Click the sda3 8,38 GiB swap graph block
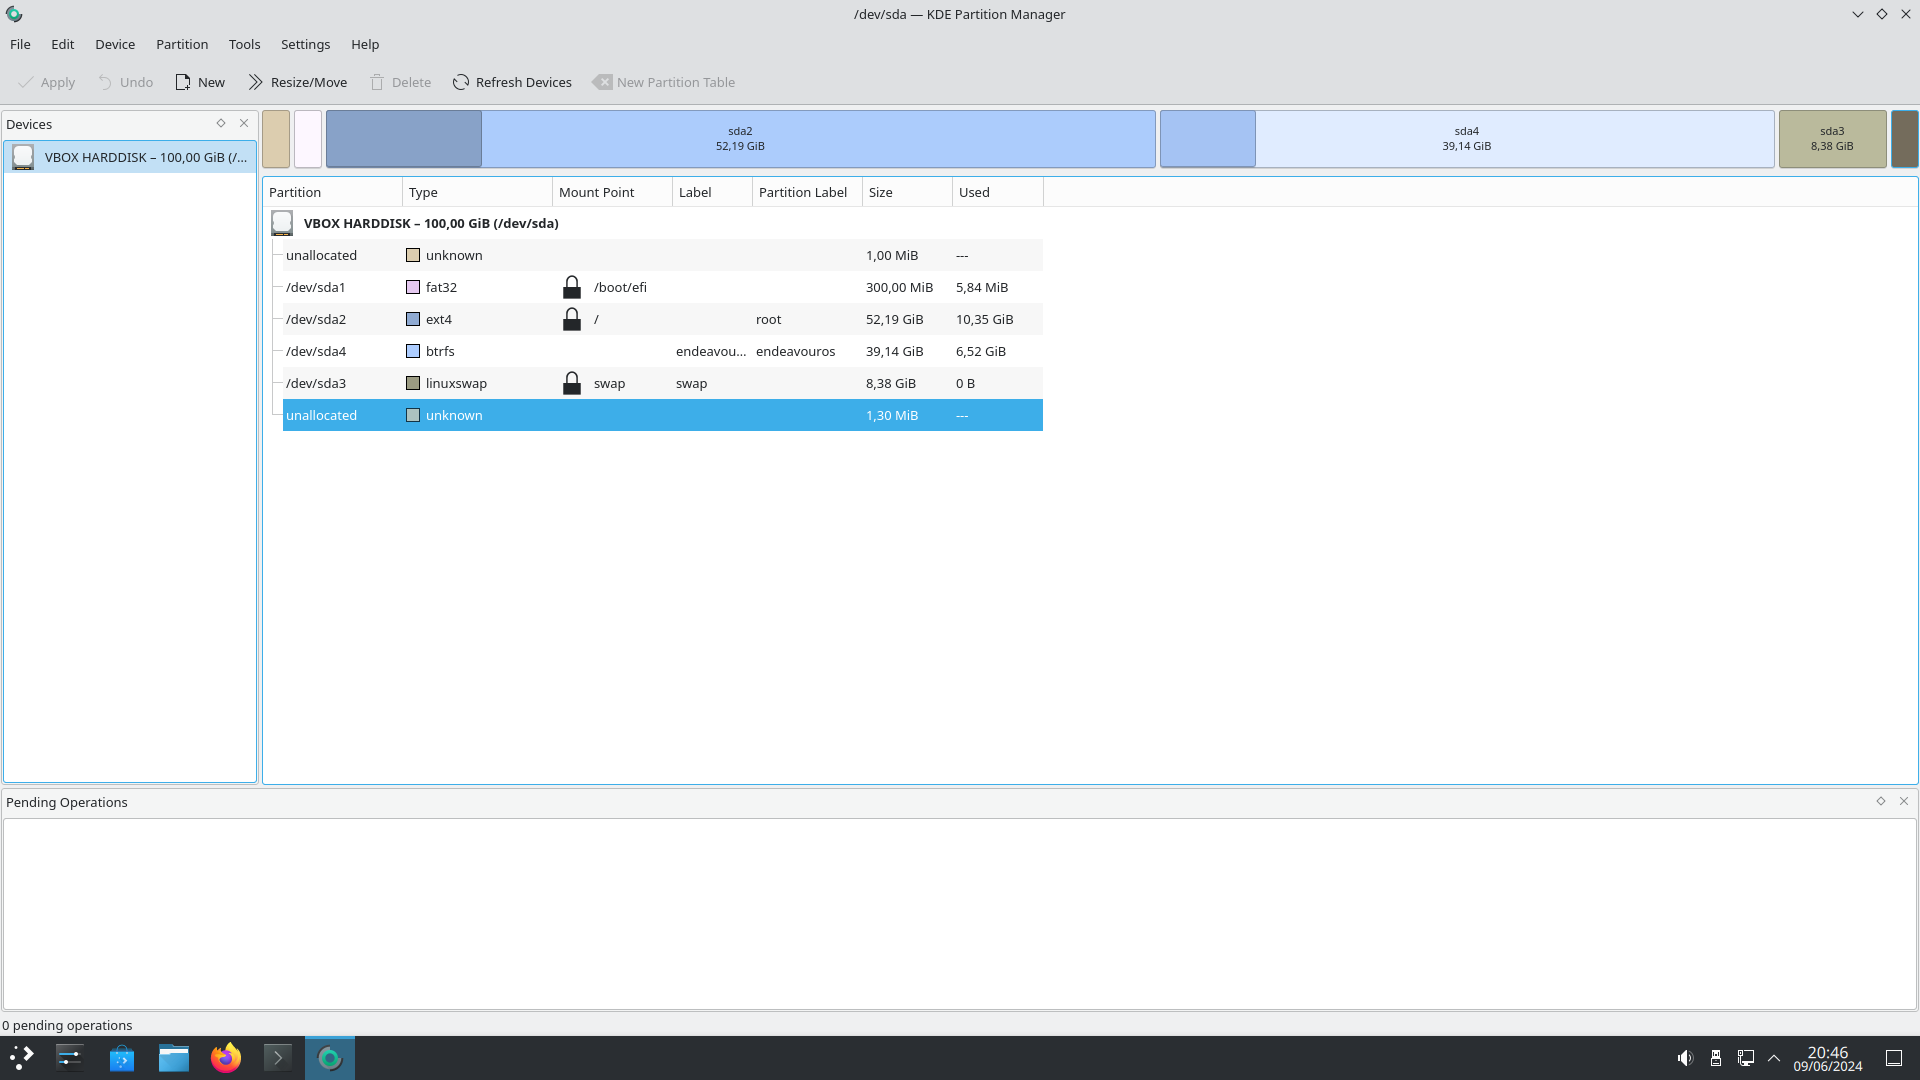Screen dimensions: 1920x1080 click(x=1831, y=138)
